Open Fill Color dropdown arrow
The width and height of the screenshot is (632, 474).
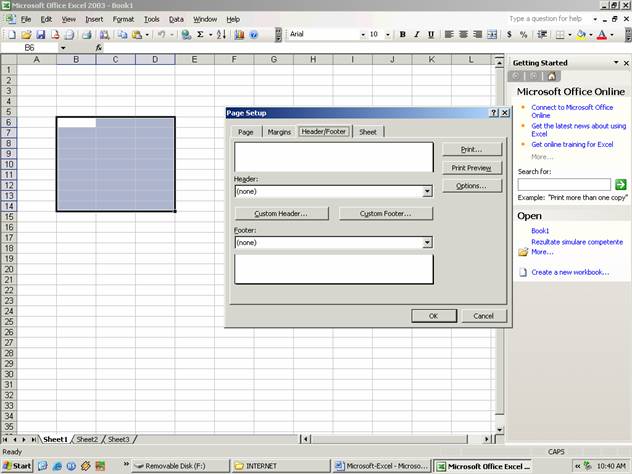pyautogui.click(x=591, y=35)
